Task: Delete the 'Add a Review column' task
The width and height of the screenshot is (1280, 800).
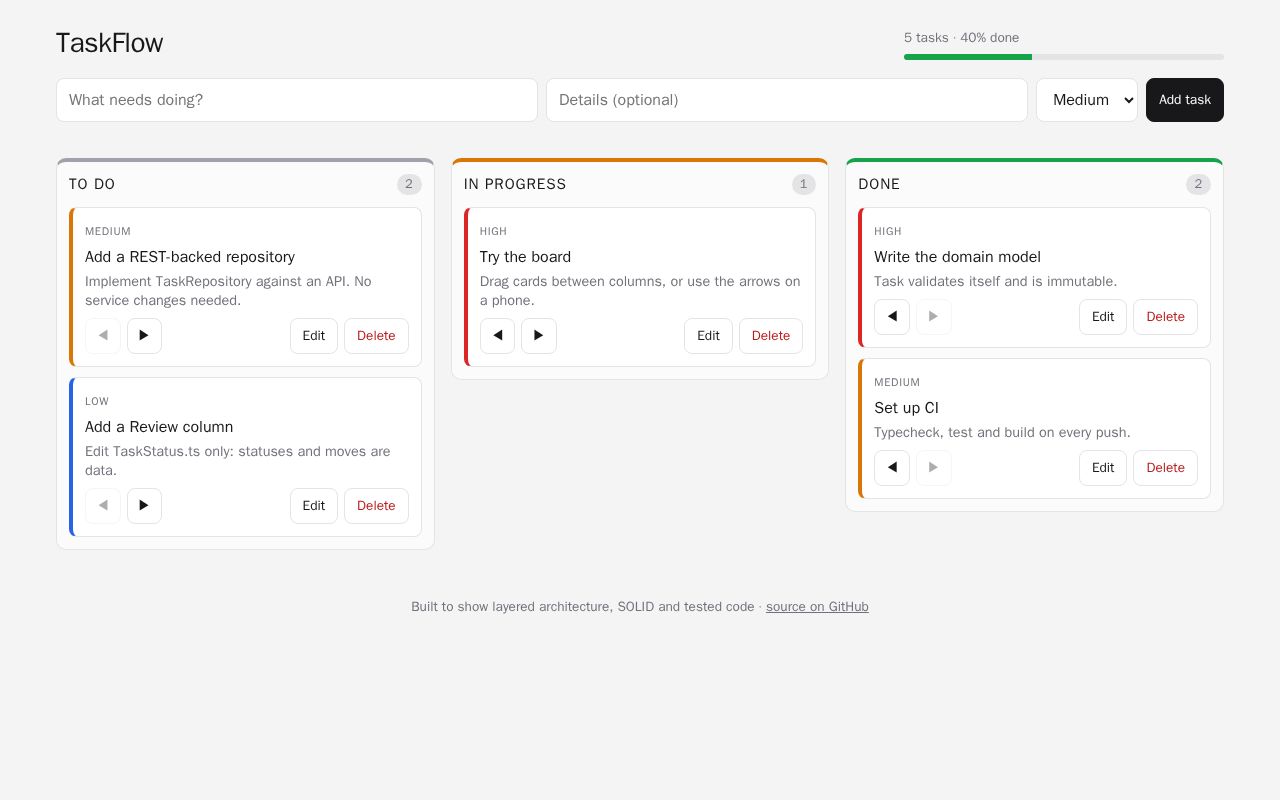Action: pyautogui.click(x=376, y=506)
